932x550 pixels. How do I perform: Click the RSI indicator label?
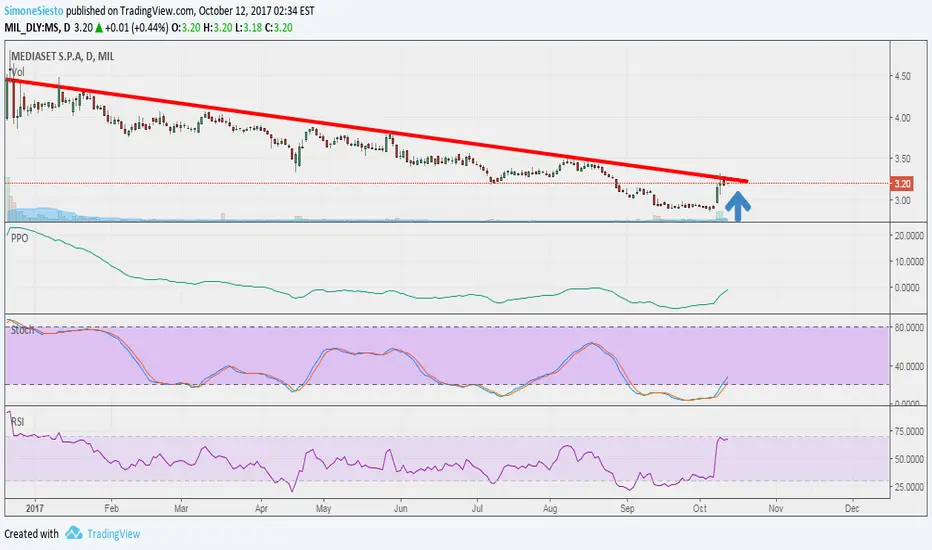pyautogui.click(x=18, y=422)
